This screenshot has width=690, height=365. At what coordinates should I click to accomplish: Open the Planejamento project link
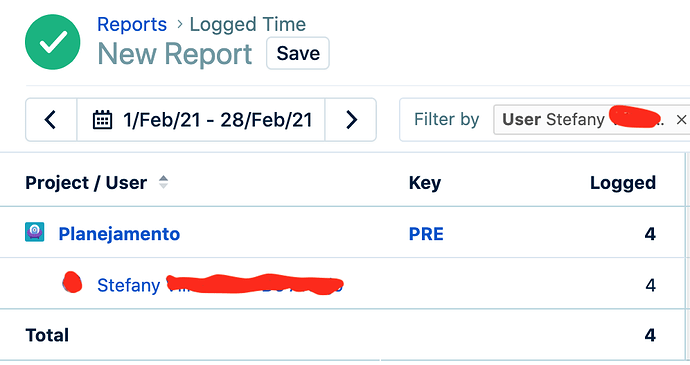click(x=119, y=234)
